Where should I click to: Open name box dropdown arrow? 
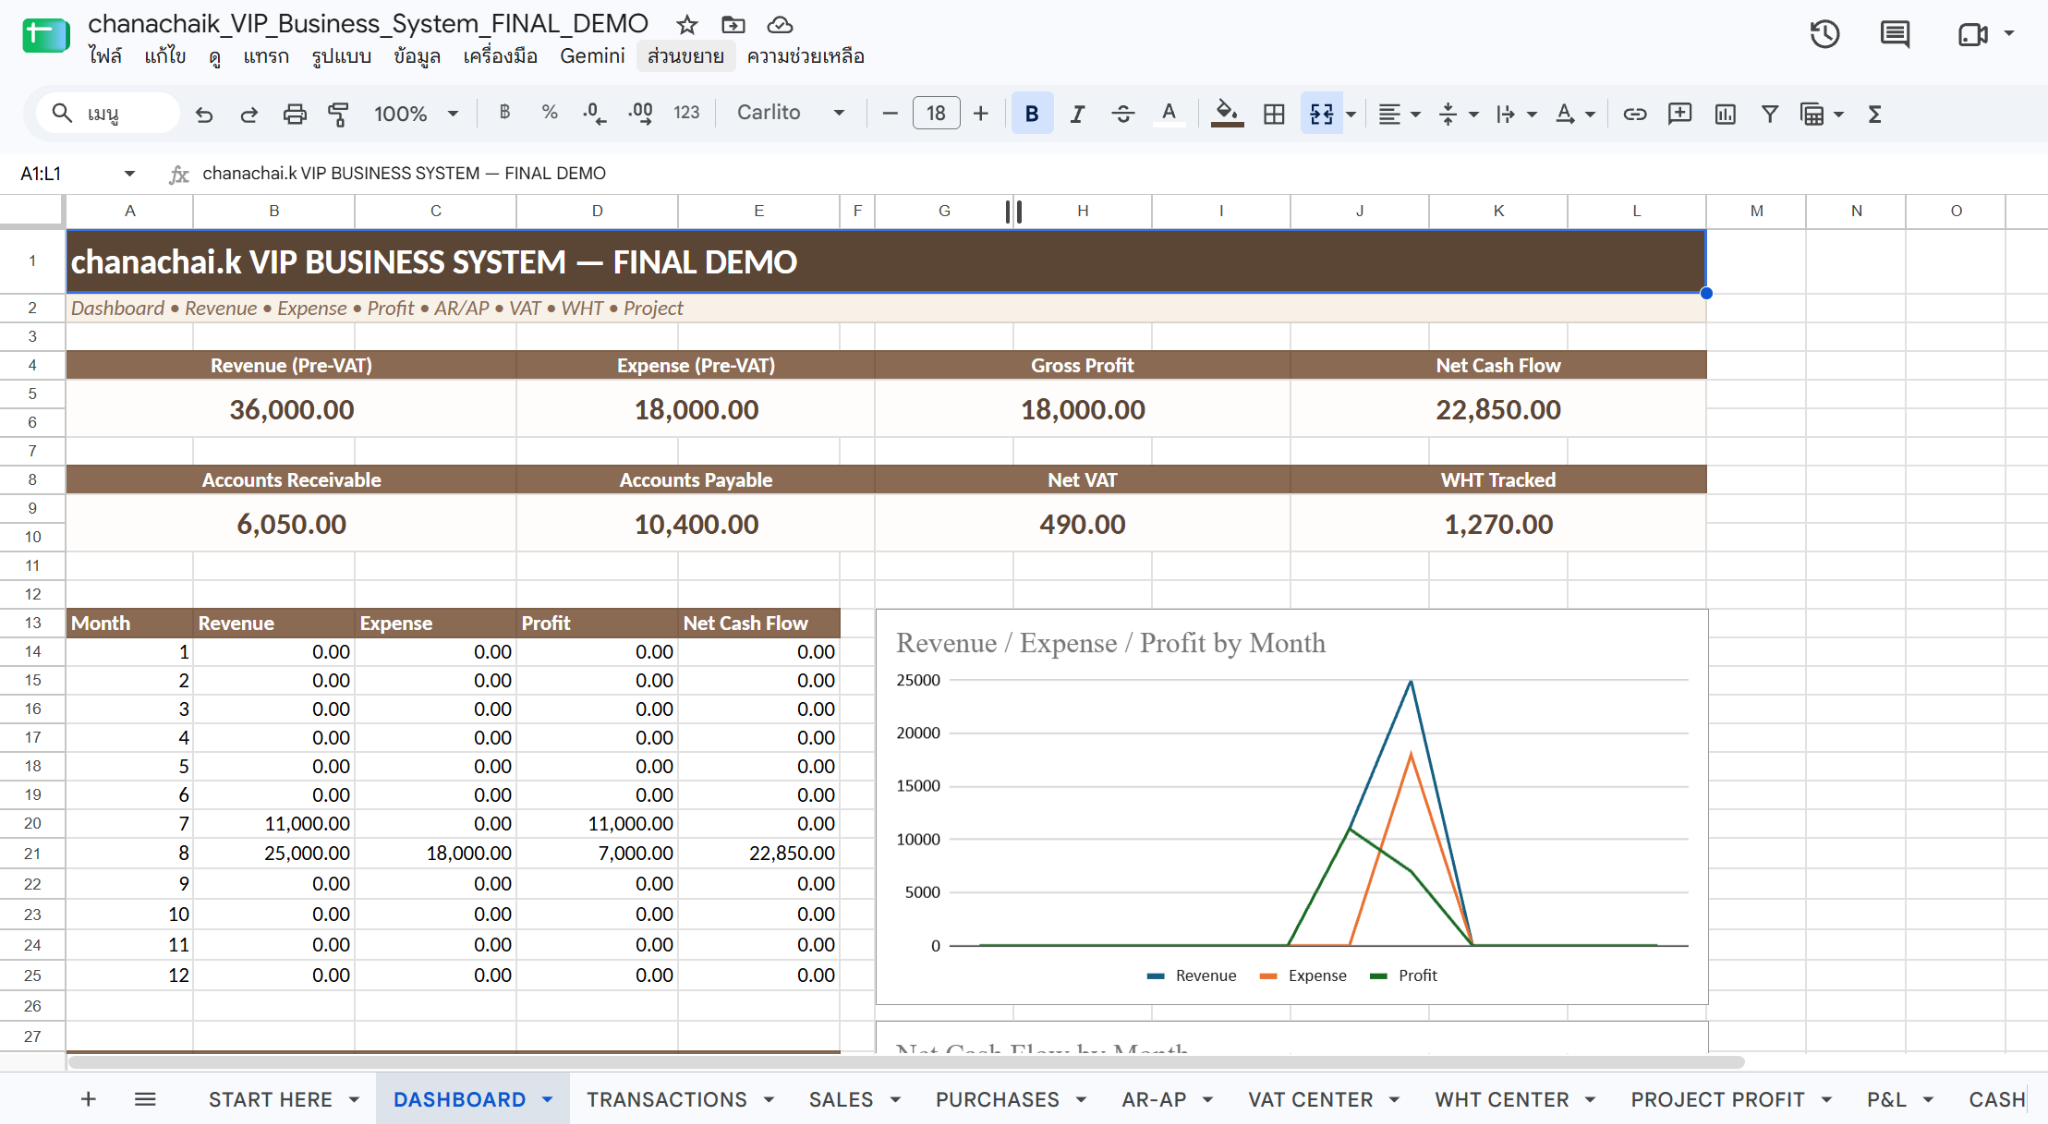[129, 173]
